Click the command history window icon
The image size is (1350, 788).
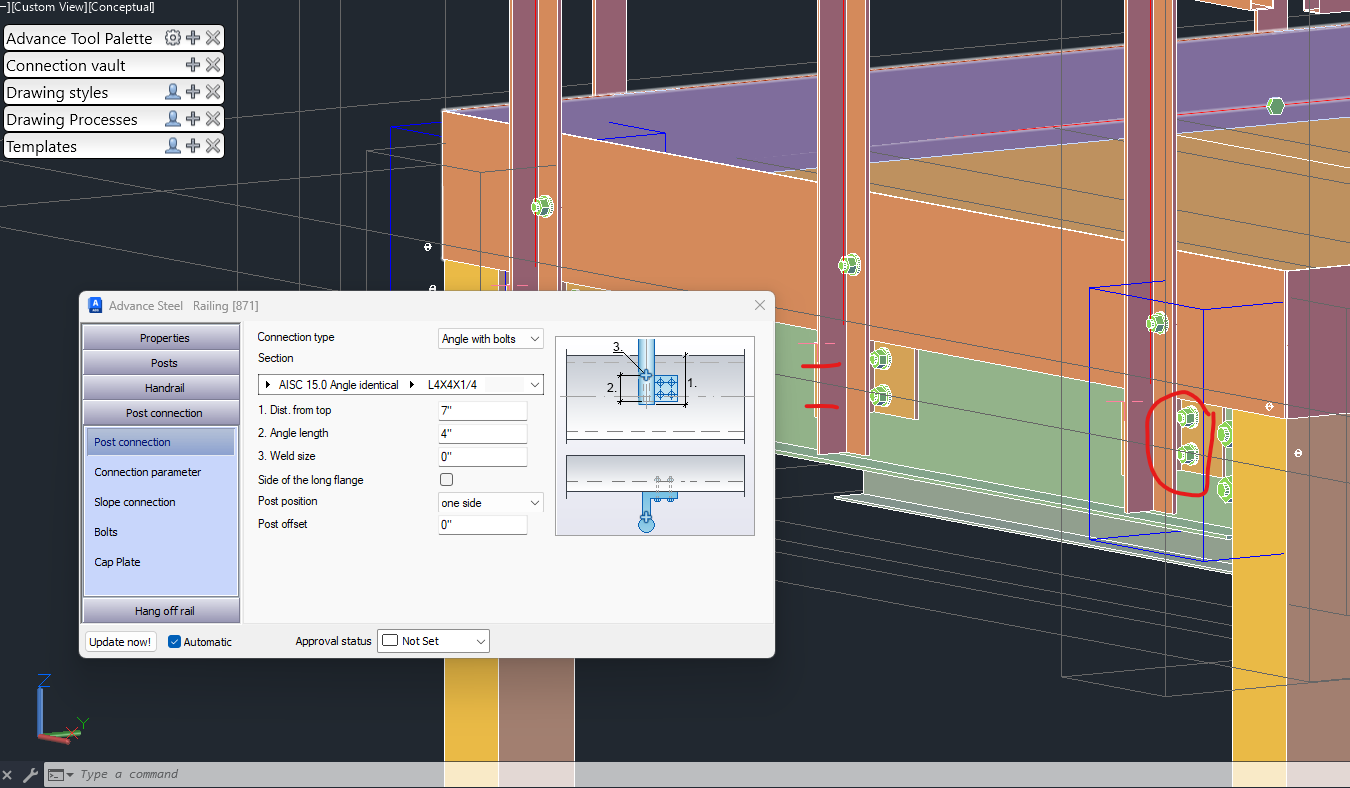point(56,774)
